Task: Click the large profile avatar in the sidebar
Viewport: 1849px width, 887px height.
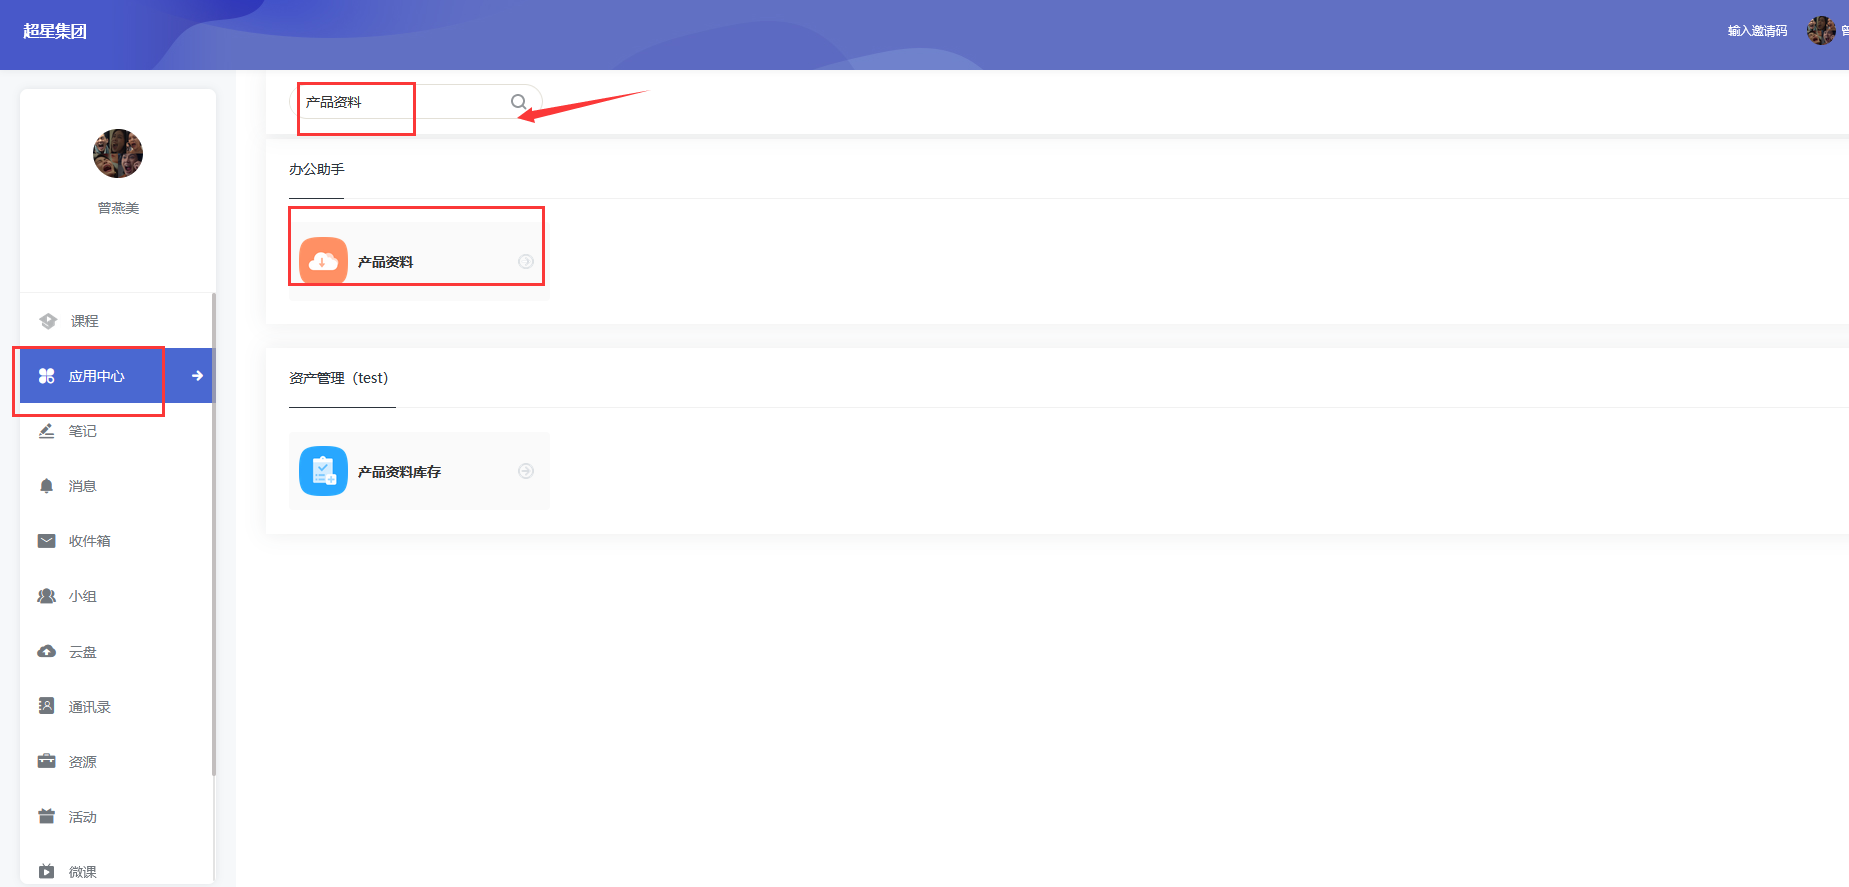Action: click(118, 154)
